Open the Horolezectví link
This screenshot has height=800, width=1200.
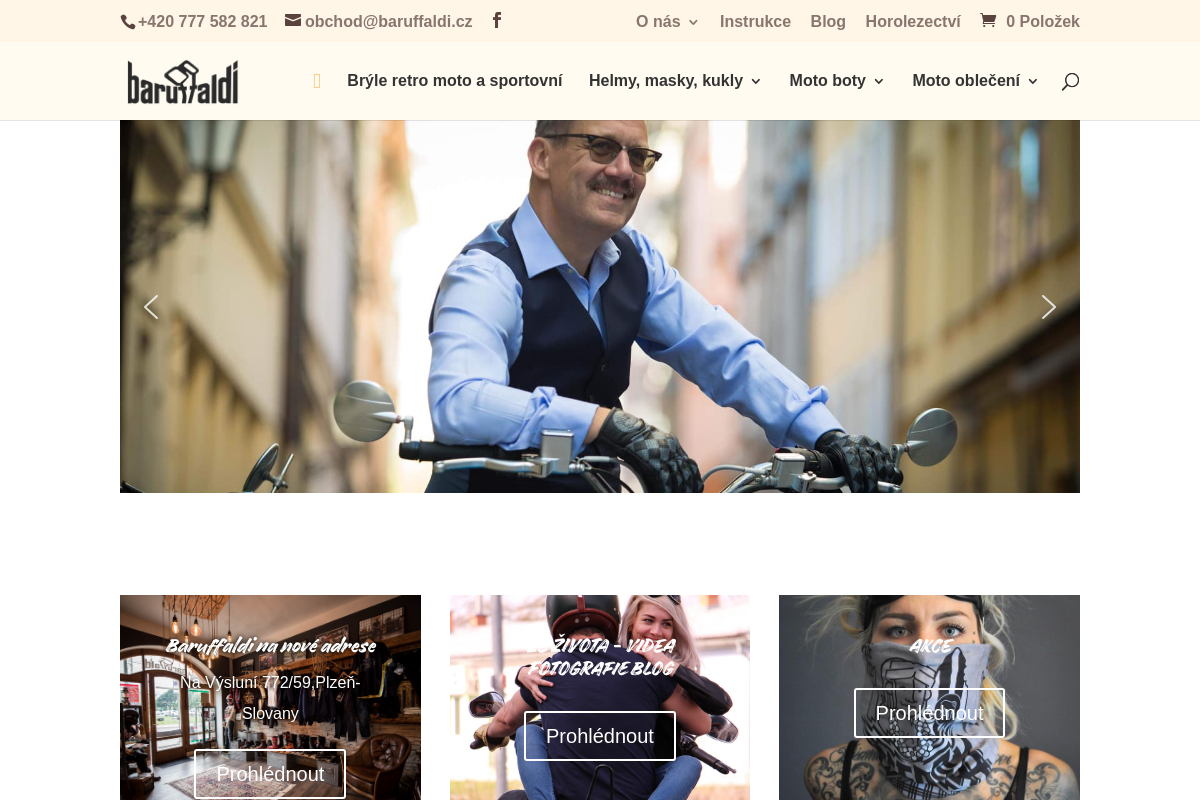point(913,21)
